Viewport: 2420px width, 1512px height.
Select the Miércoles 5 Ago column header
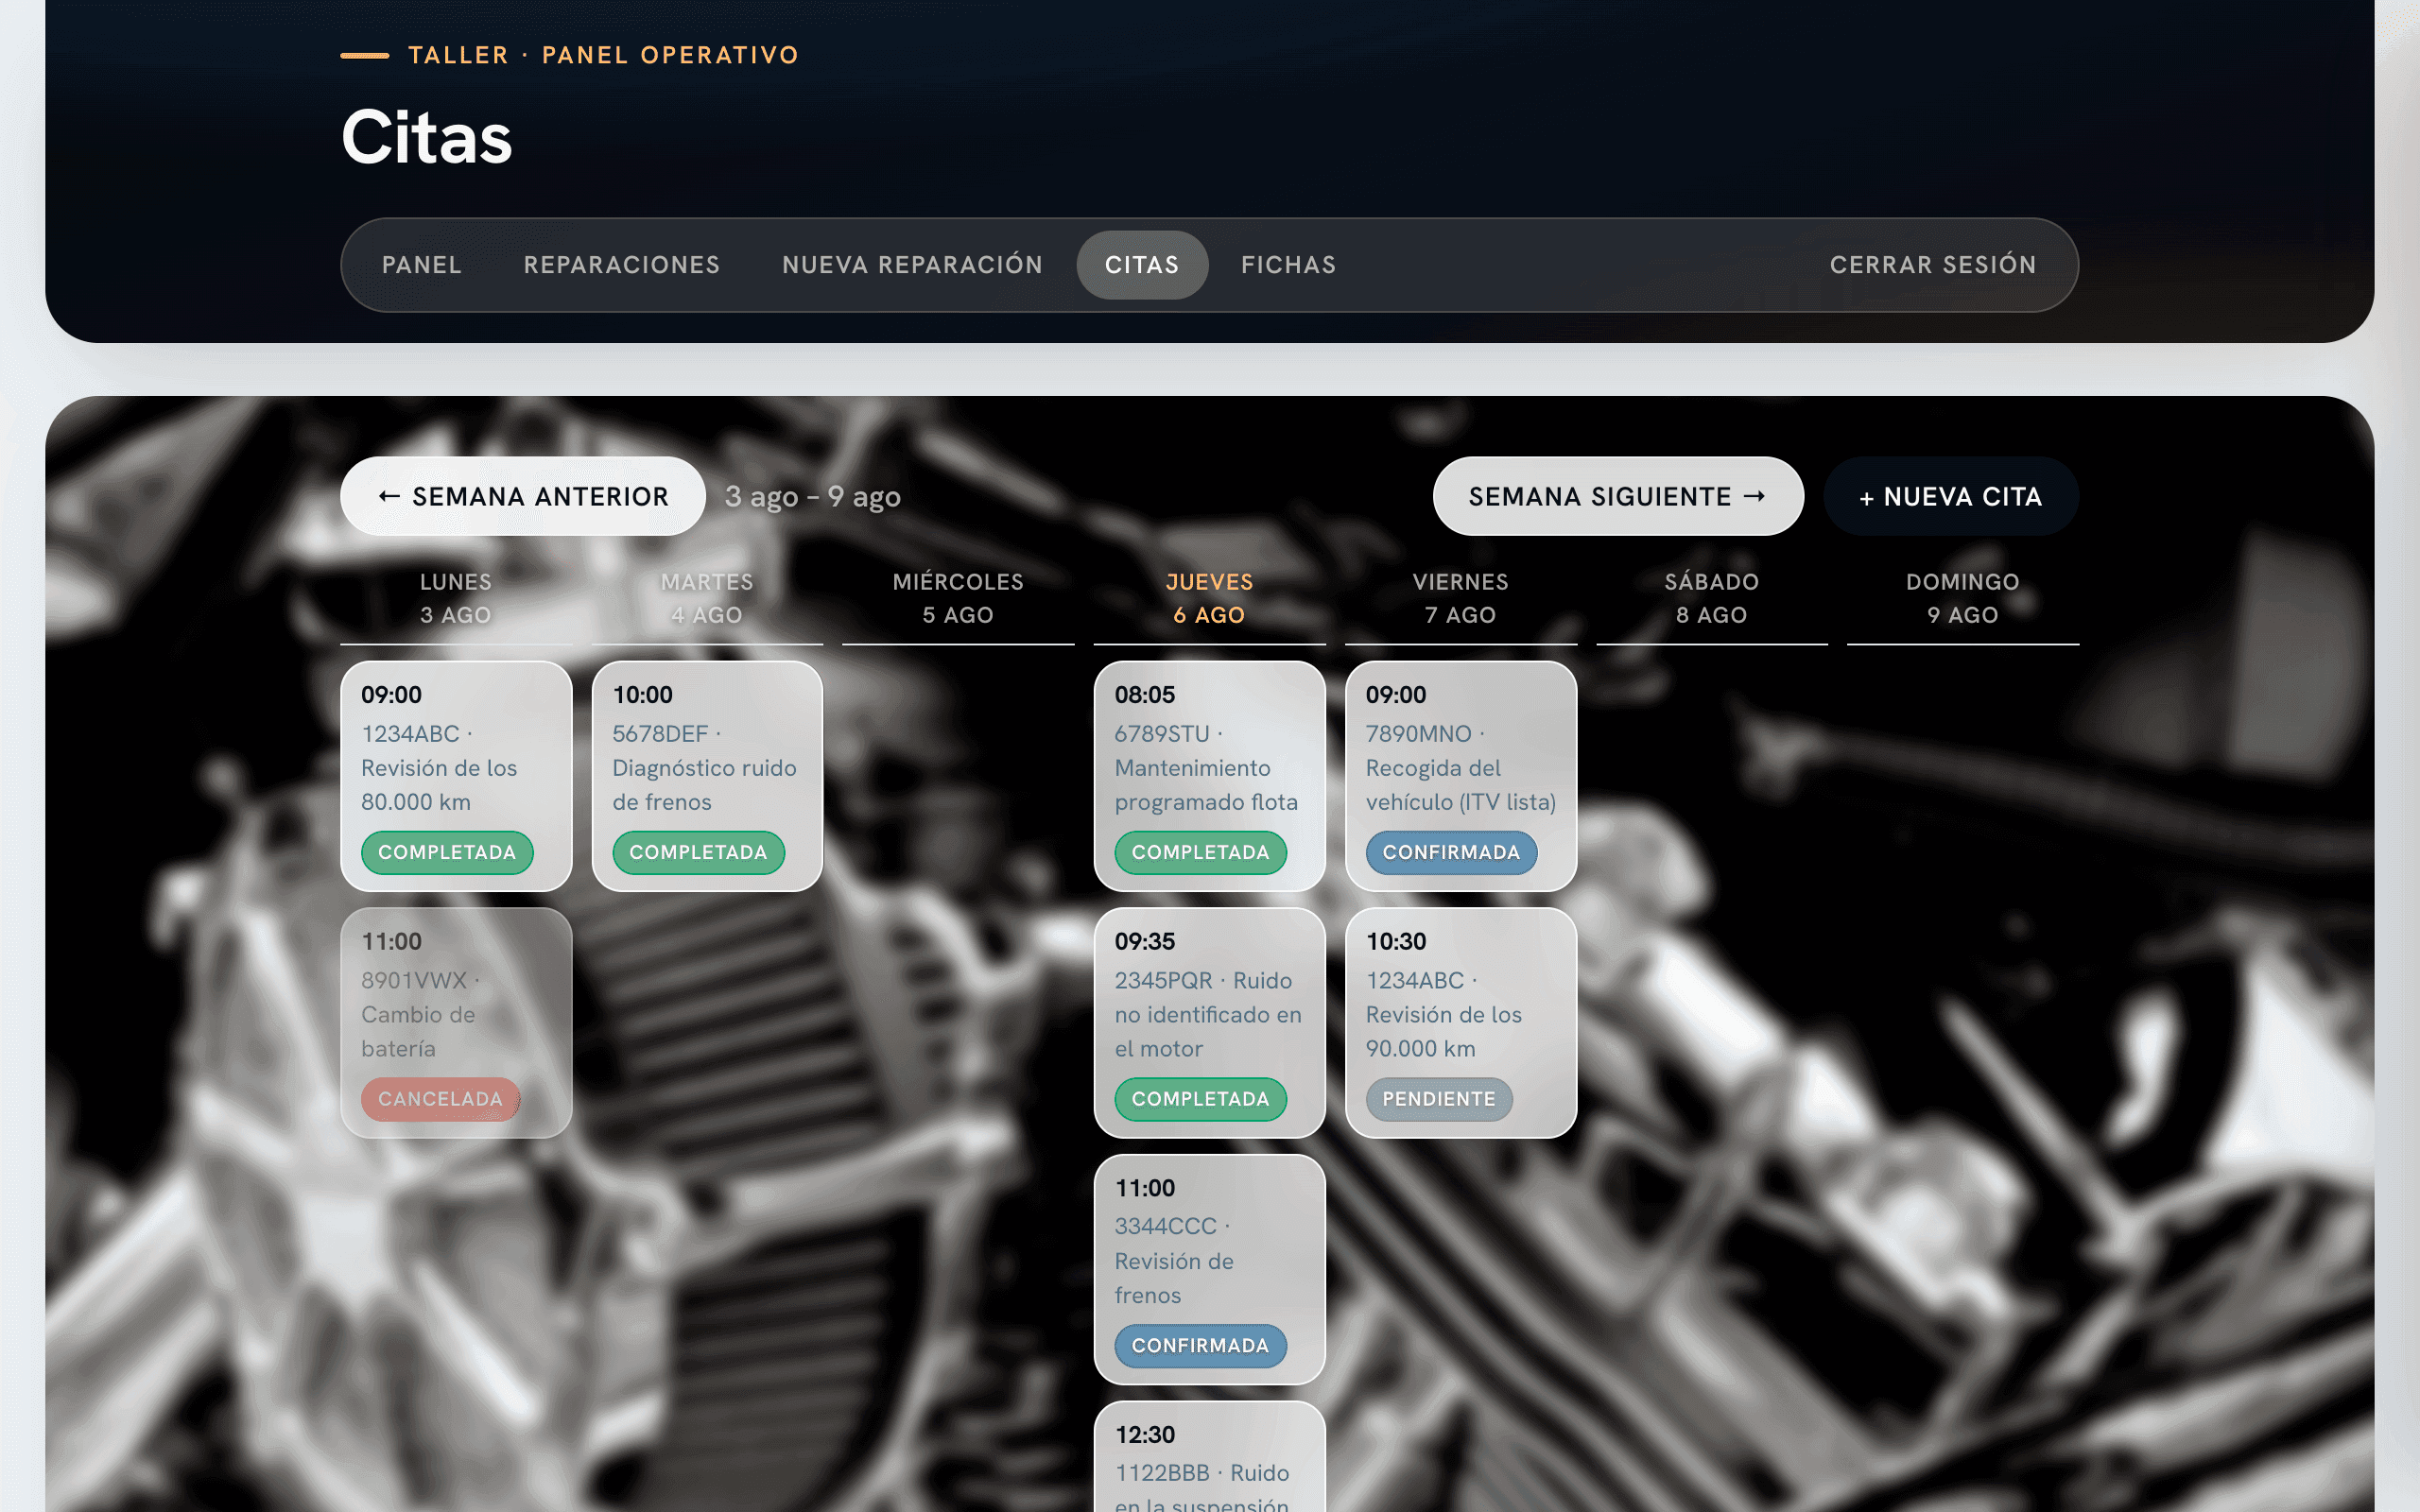(x=958, y=598)
